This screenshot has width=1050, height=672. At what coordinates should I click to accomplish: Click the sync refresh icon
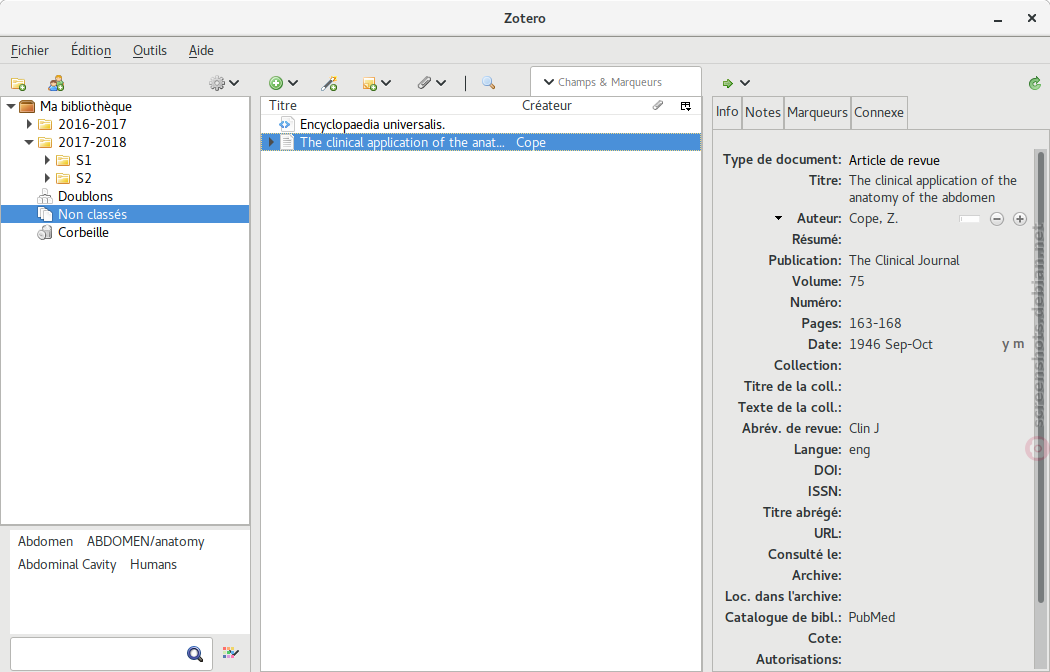[1035, 83]
